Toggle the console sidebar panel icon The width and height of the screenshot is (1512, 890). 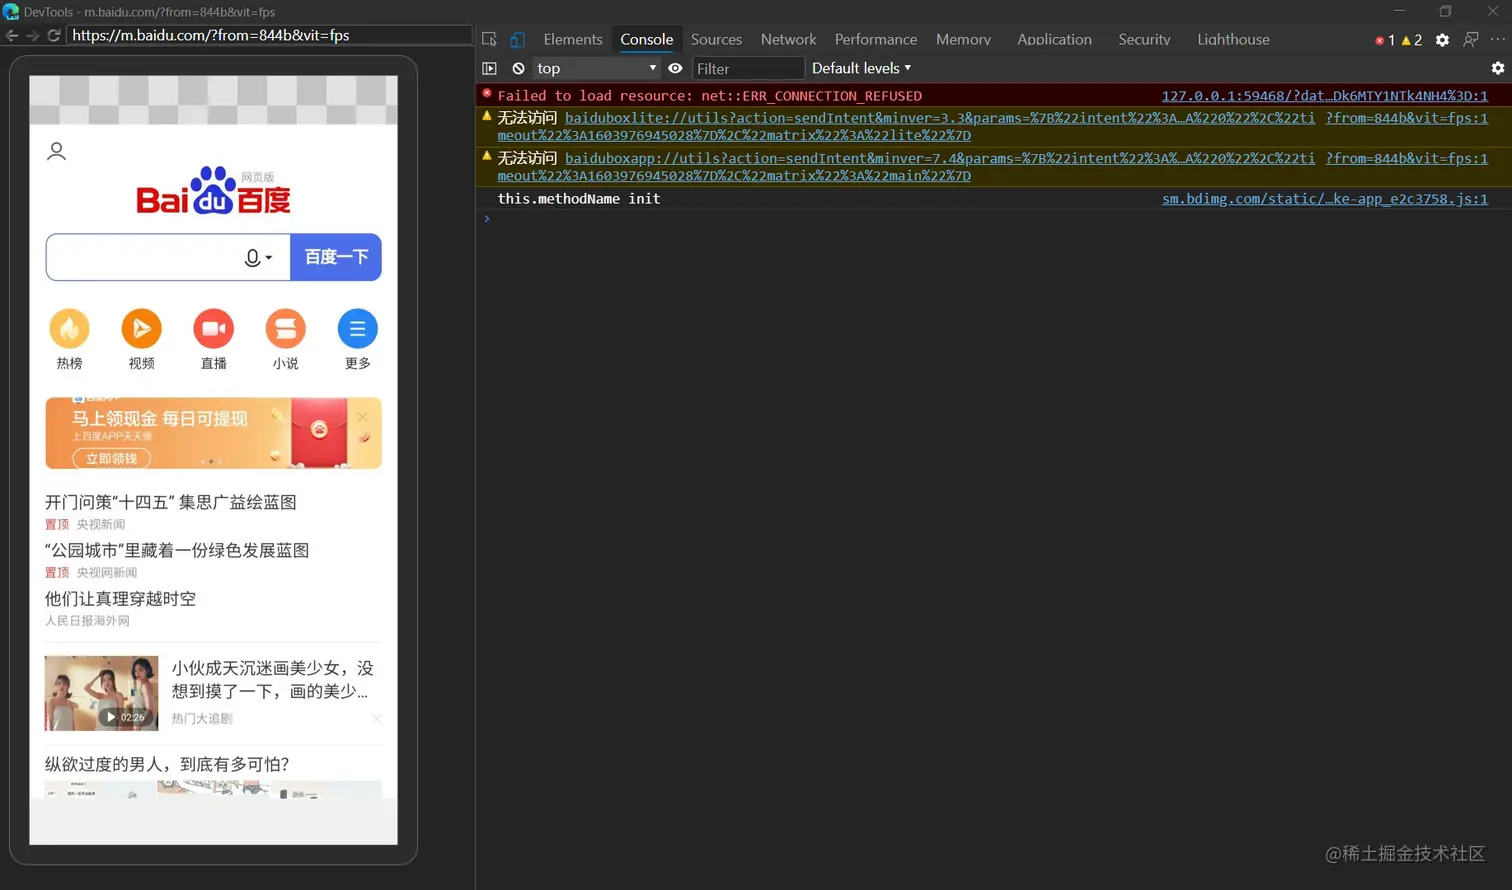click(489, 68)
